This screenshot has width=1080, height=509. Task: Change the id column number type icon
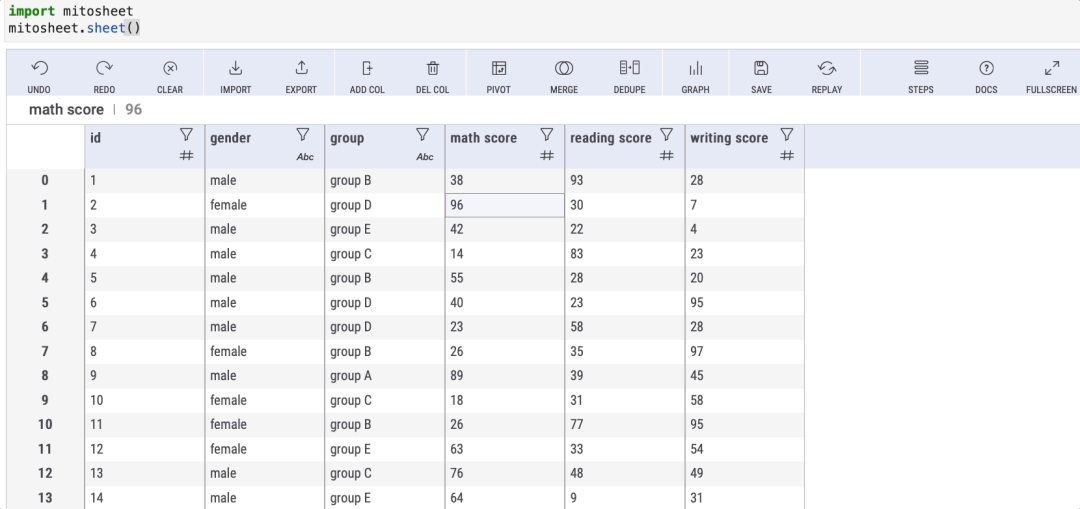[186, 156]
